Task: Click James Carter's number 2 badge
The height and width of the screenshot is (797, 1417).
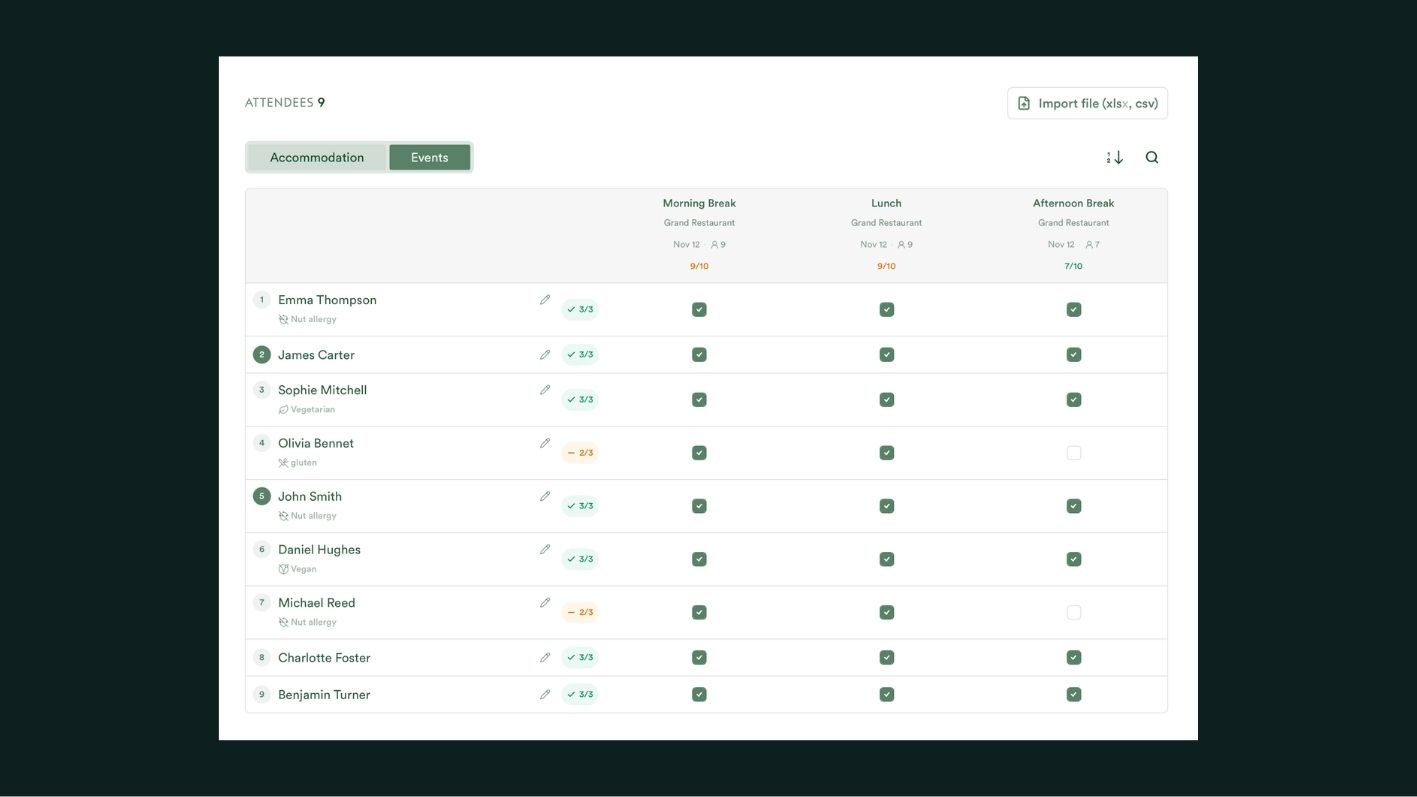Action: [262, 354]
